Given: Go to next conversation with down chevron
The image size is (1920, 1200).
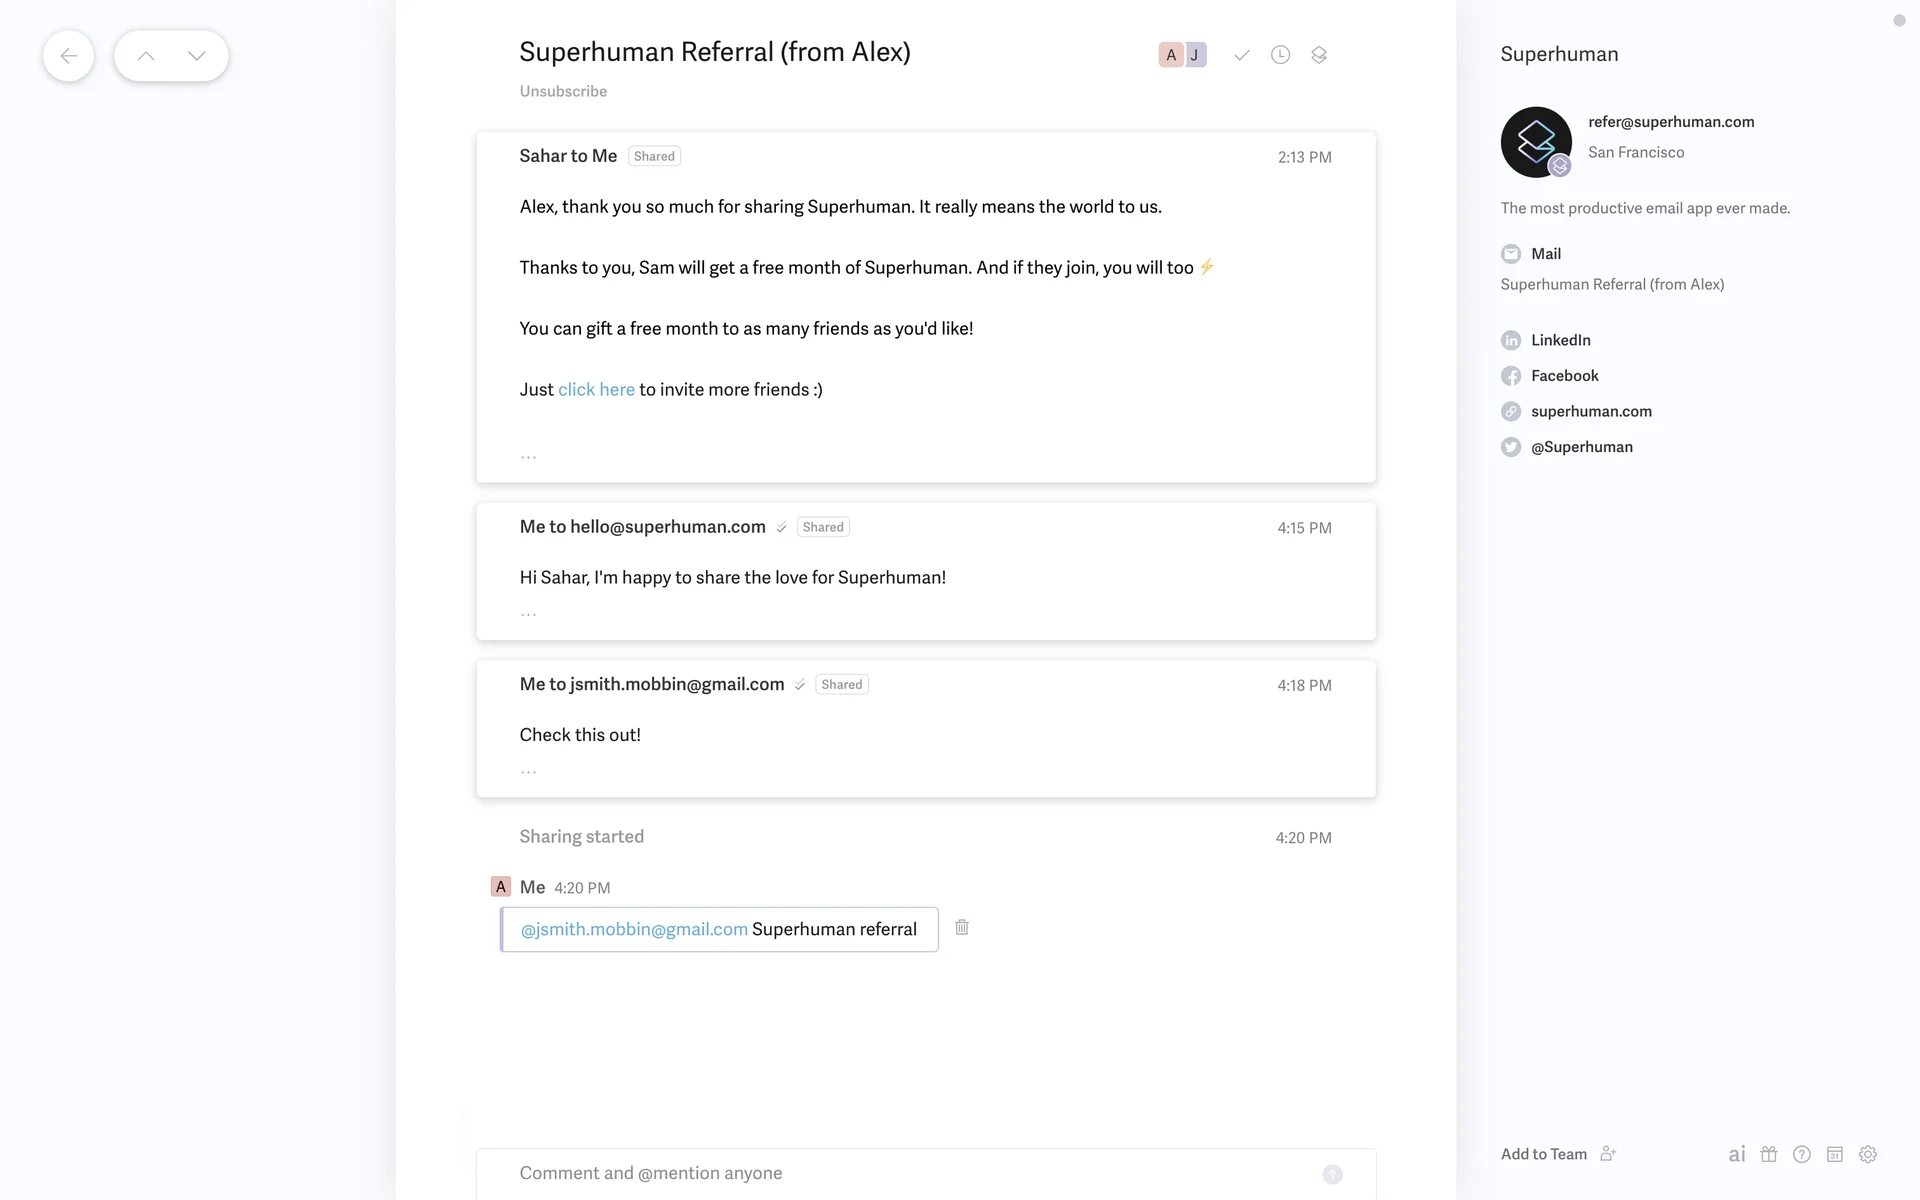Looking at the screenshot, I should pyautogui.click(x=197, y=56).
